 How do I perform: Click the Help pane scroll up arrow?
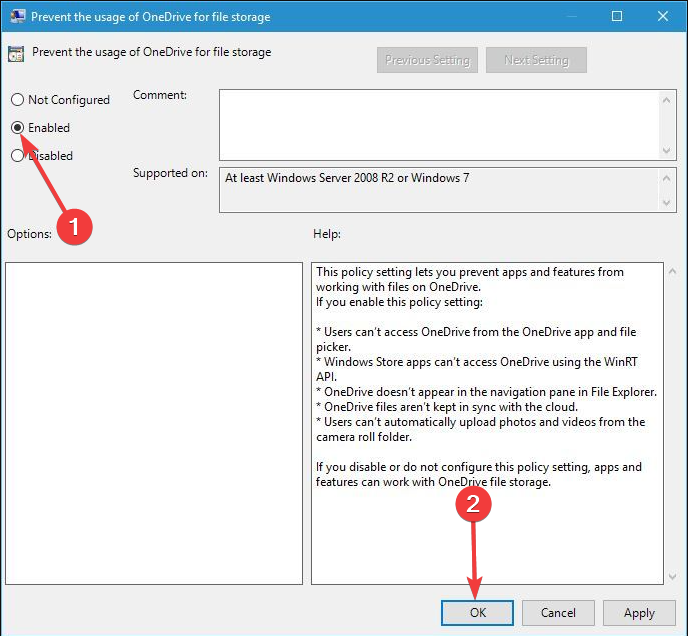(x=672, y=272)
